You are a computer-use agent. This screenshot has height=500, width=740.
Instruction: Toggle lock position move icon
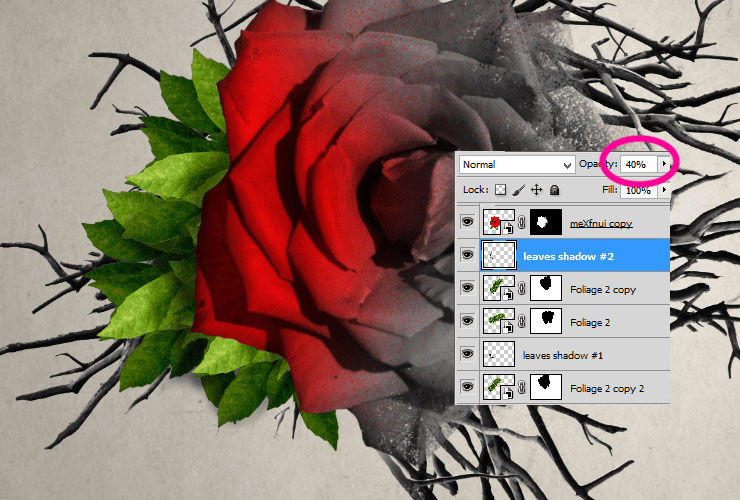pyautogui.click(x=537, y=190)
